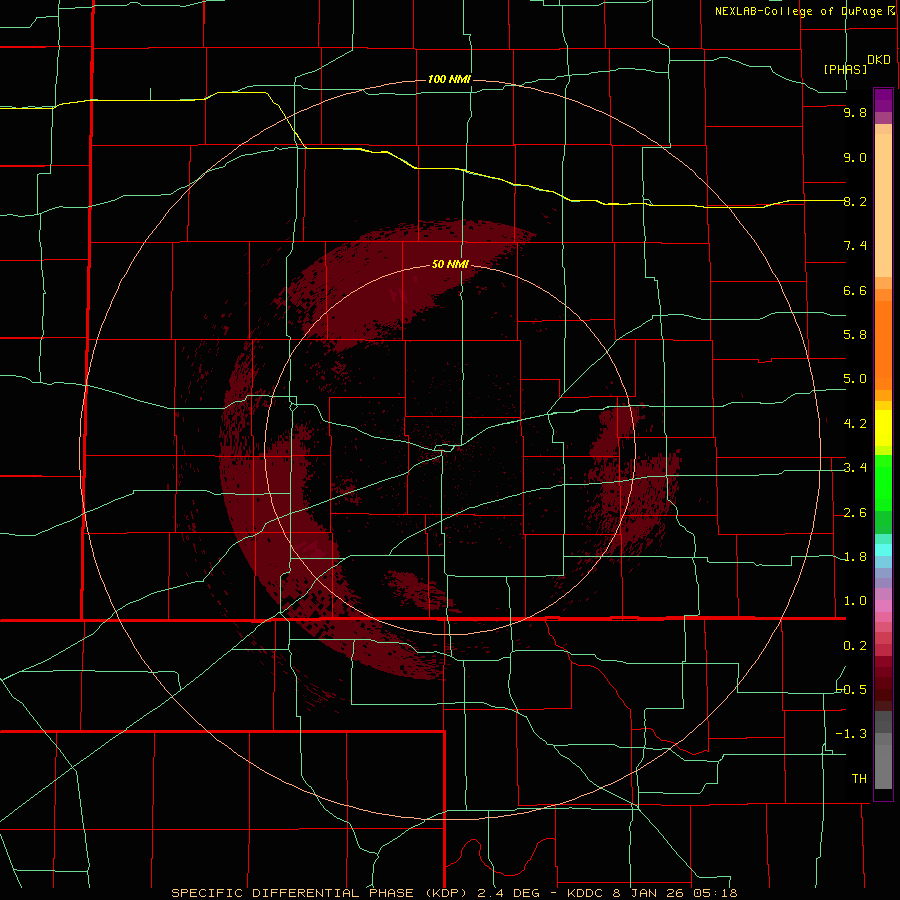Click the TH label at the scale bottom
Image resolution: width=900 pixels, height=900 pixels.
(x=859, y=779)
